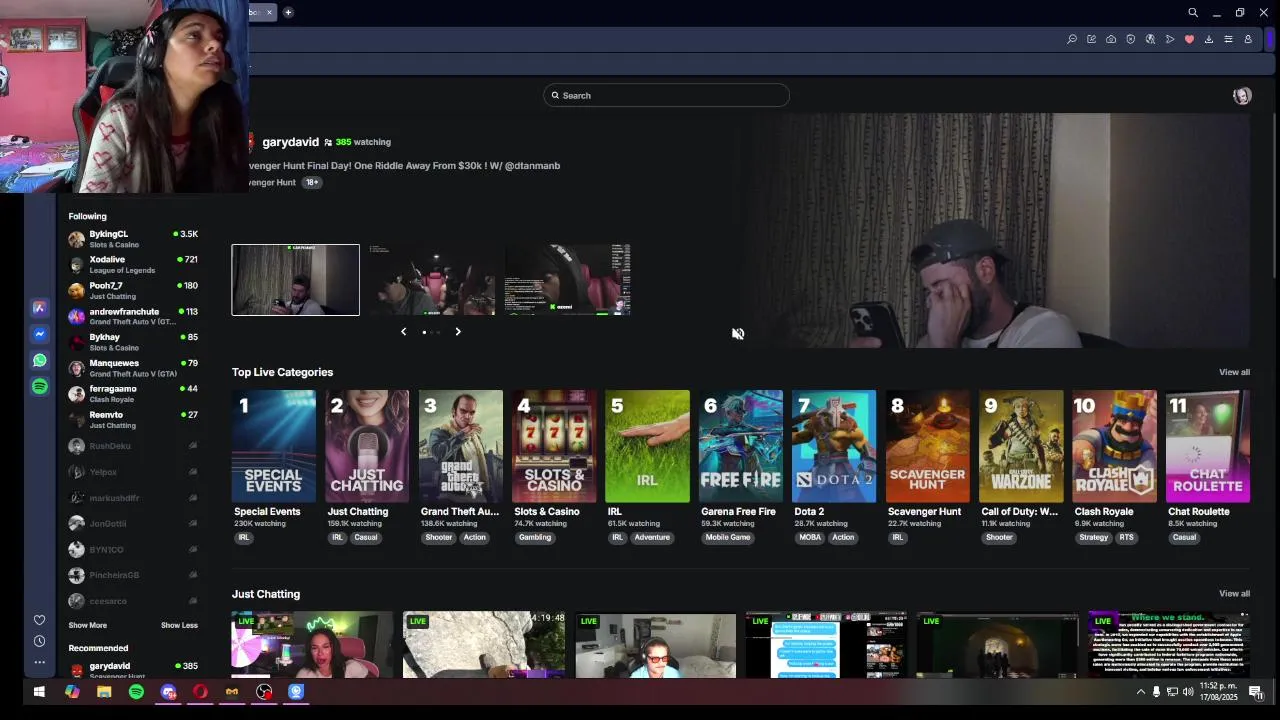Screen dimensions: 1280x720
Task: Open the ad blocker shield icon
Action: (x=1131, y=39)
